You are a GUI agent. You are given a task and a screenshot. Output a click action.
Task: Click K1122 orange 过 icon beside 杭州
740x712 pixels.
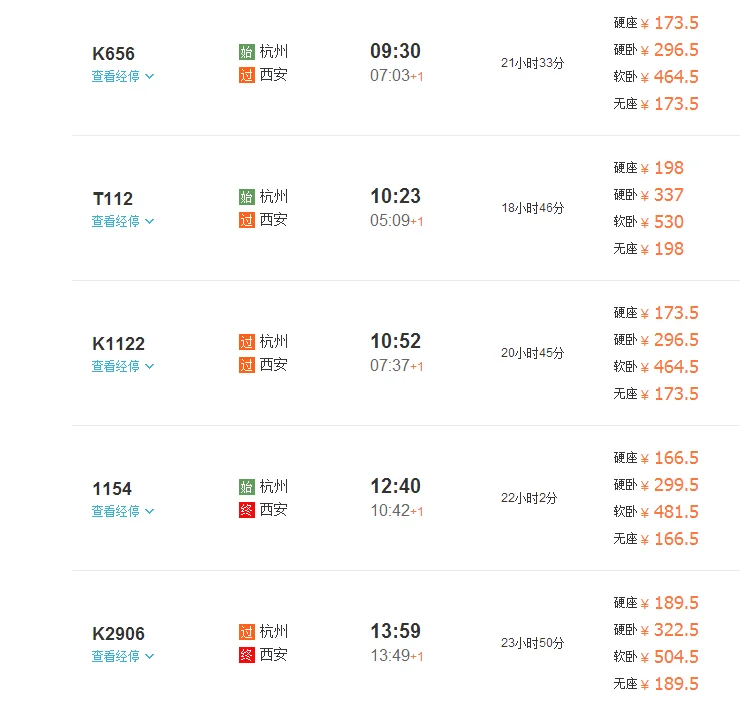tap(247, 341)
